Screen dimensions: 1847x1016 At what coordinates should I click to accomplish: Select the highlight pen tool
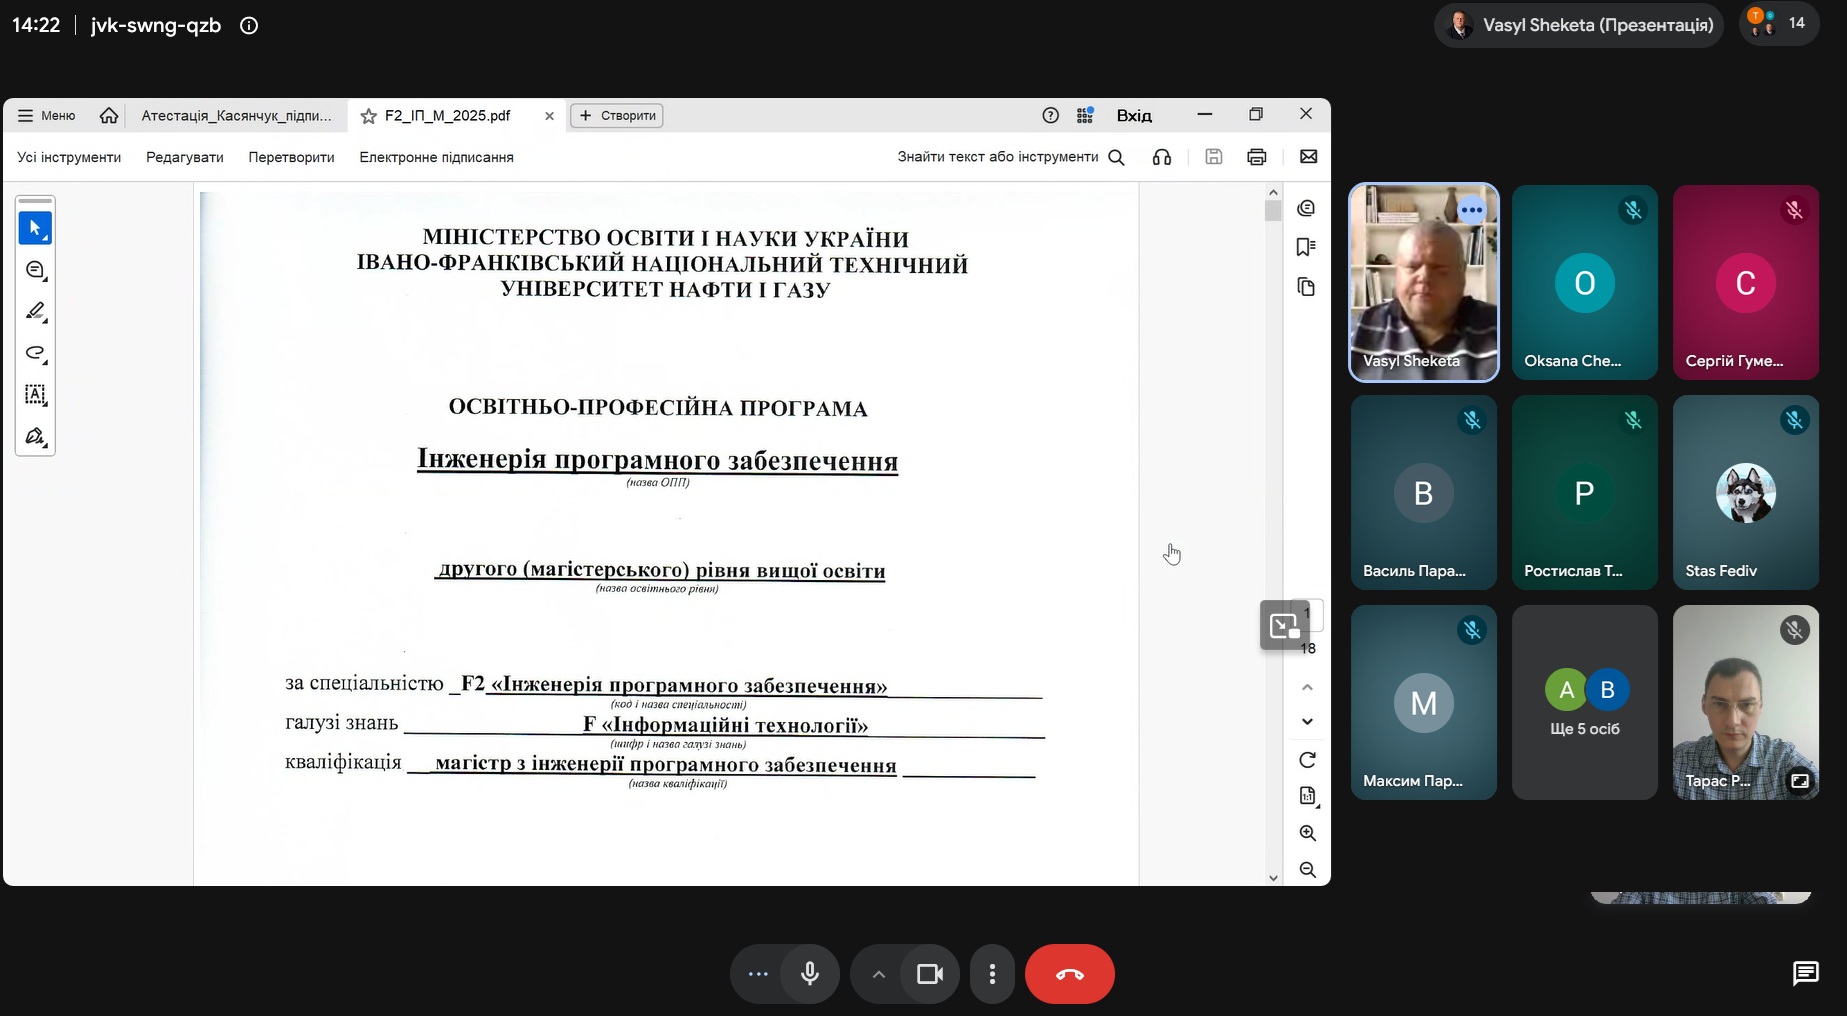point(35,311)
